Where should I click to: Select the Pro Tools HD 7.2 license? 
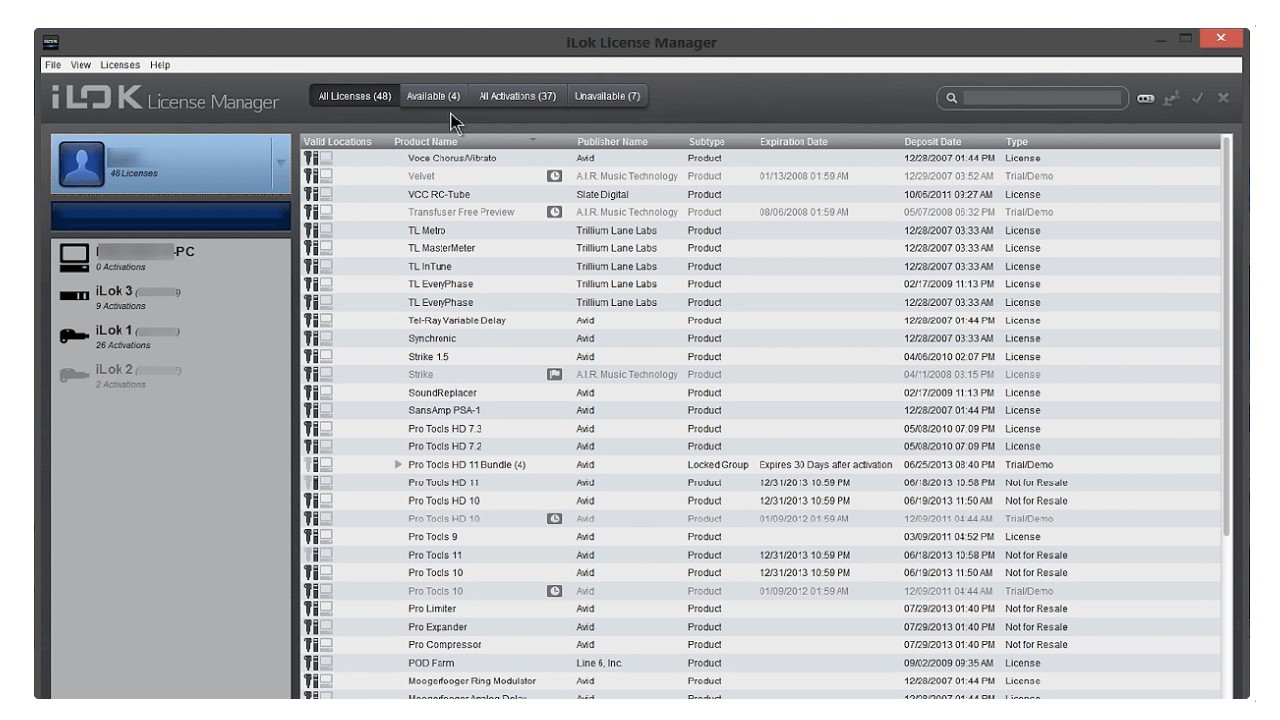[760, 446]
